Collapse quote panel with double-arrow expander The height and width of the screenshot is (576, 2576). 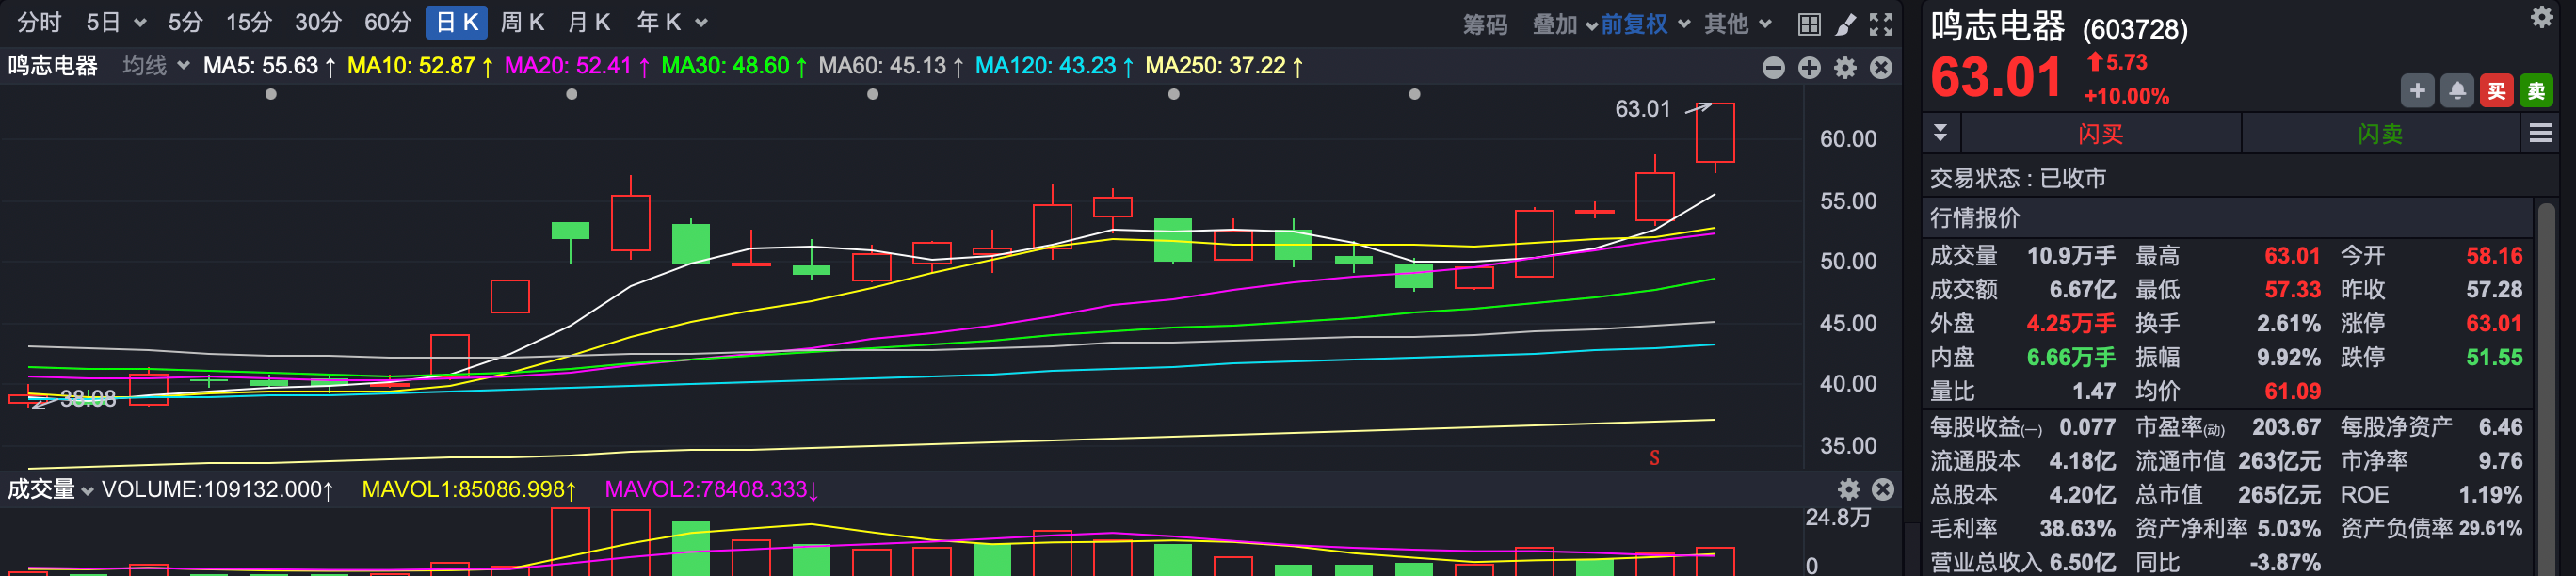point(1940,132)
